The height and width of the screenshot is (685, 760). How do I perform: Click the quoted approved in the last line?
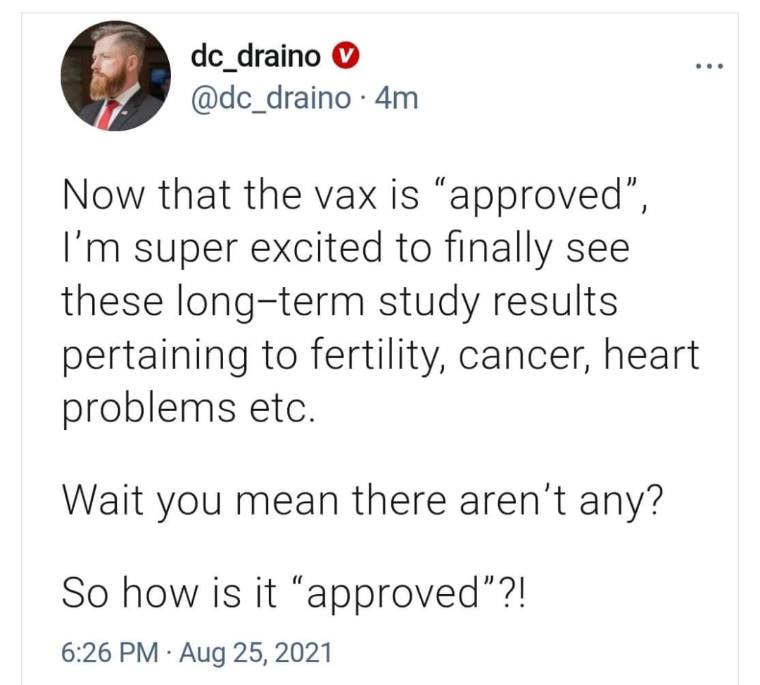coord(395,594)
